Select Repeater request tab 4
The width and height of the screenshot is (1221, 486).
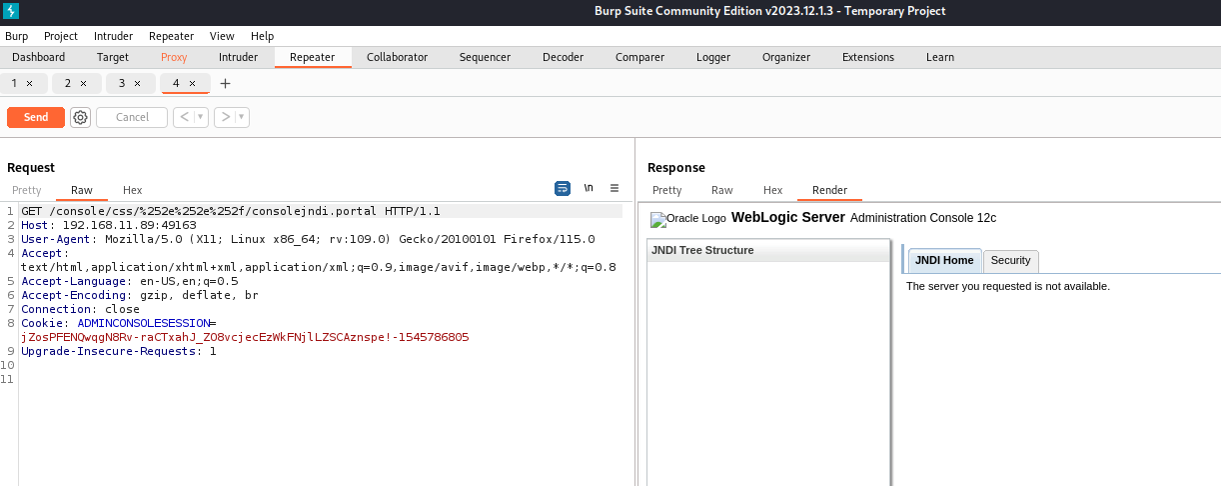176,84
